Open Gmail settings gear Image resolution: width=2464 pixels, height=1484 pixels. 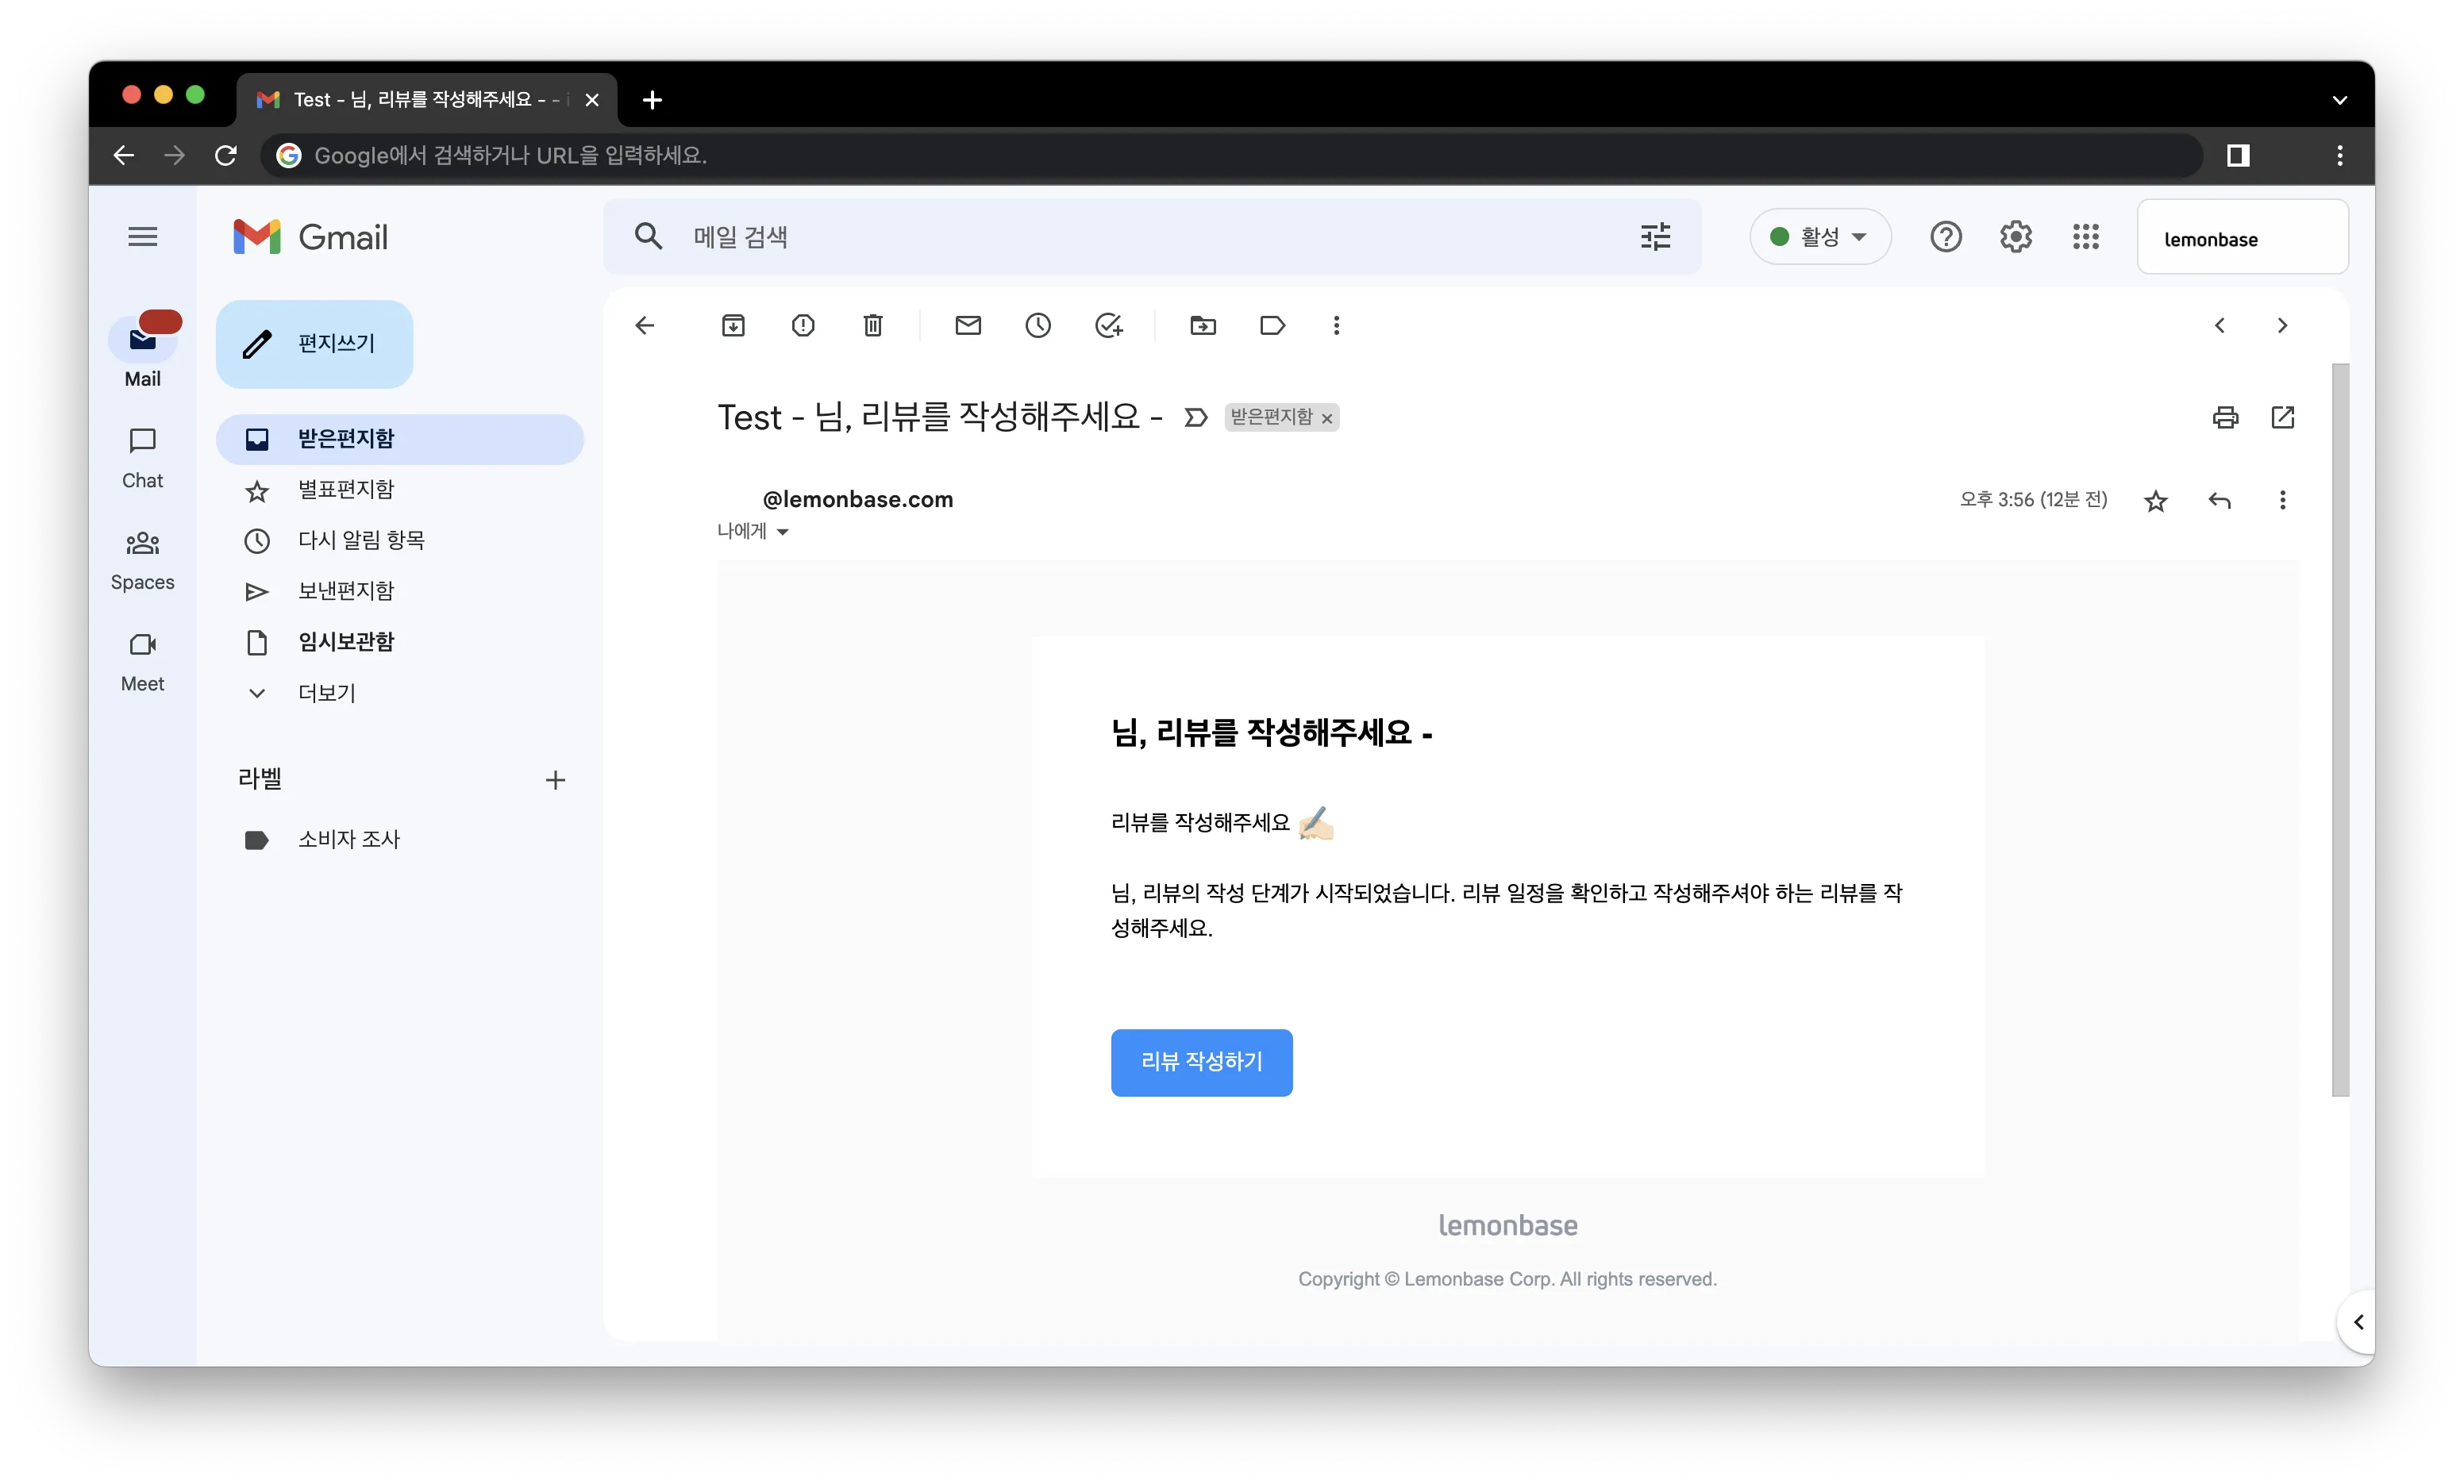pos(2015,237)
